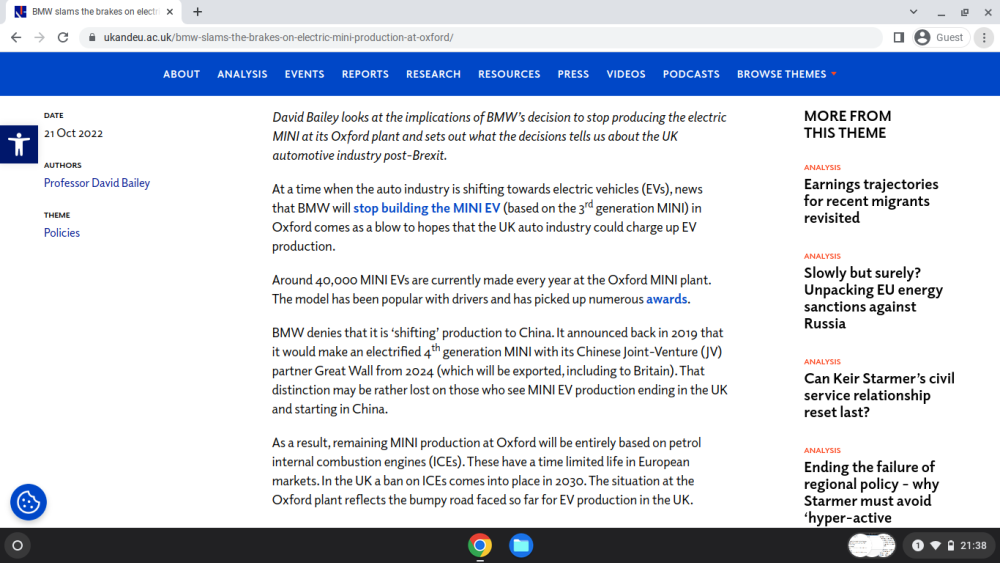Open 'Ending the failure of regional policy' article
Screen dimensions: 1000x563
click(x=871, y=492)
